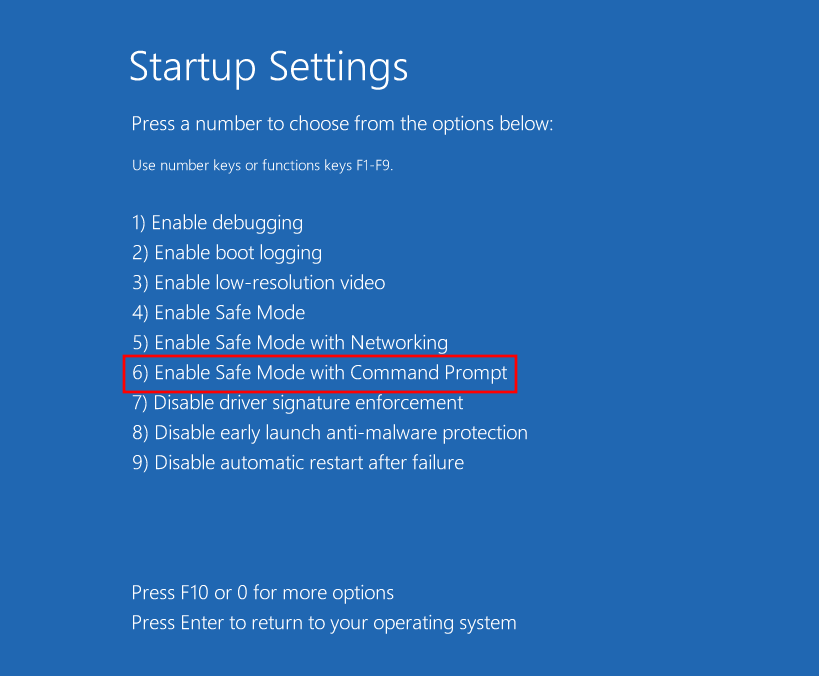Open more options via F10 line

[x=262, y=592]
